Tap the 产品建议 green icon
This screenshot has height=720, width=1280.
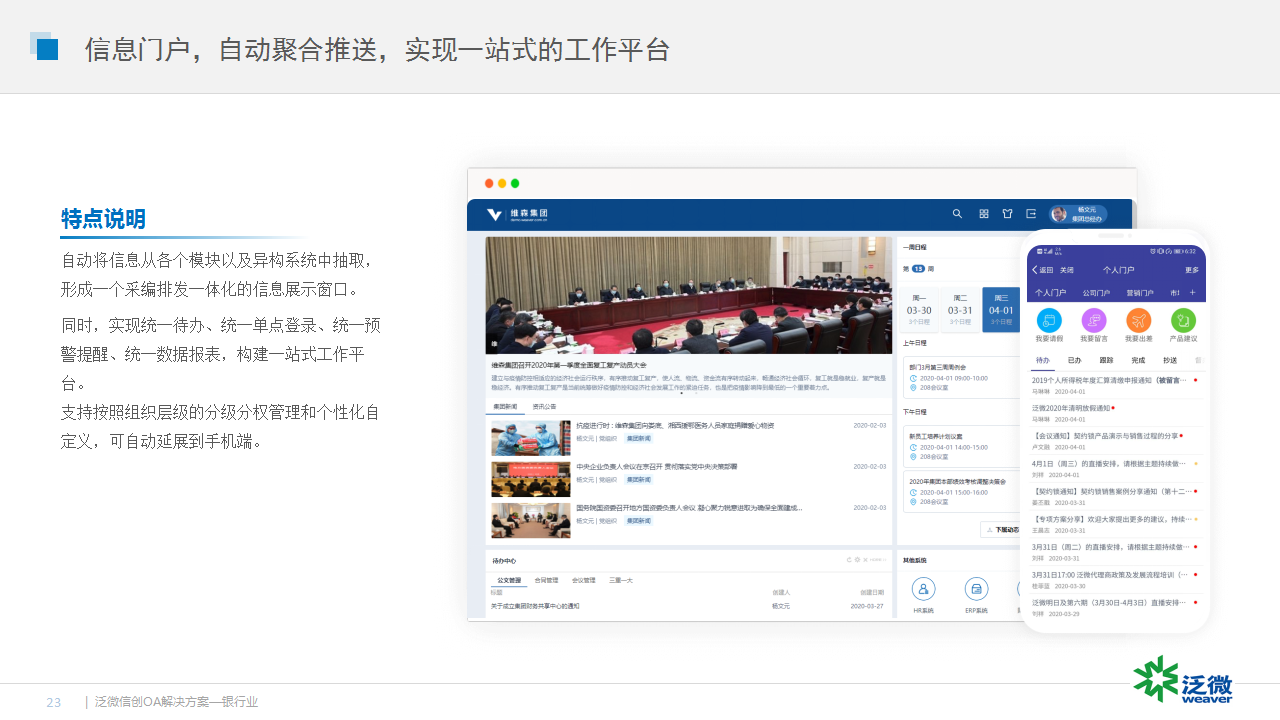point(1183,321)
